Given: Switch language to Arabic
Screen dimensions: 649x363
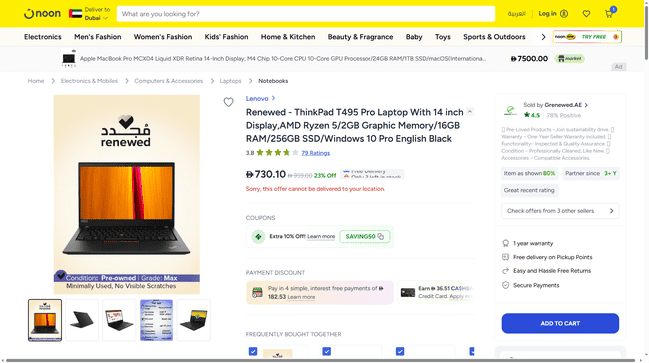Looking at the screenshot, I should (x=516, y=14).
